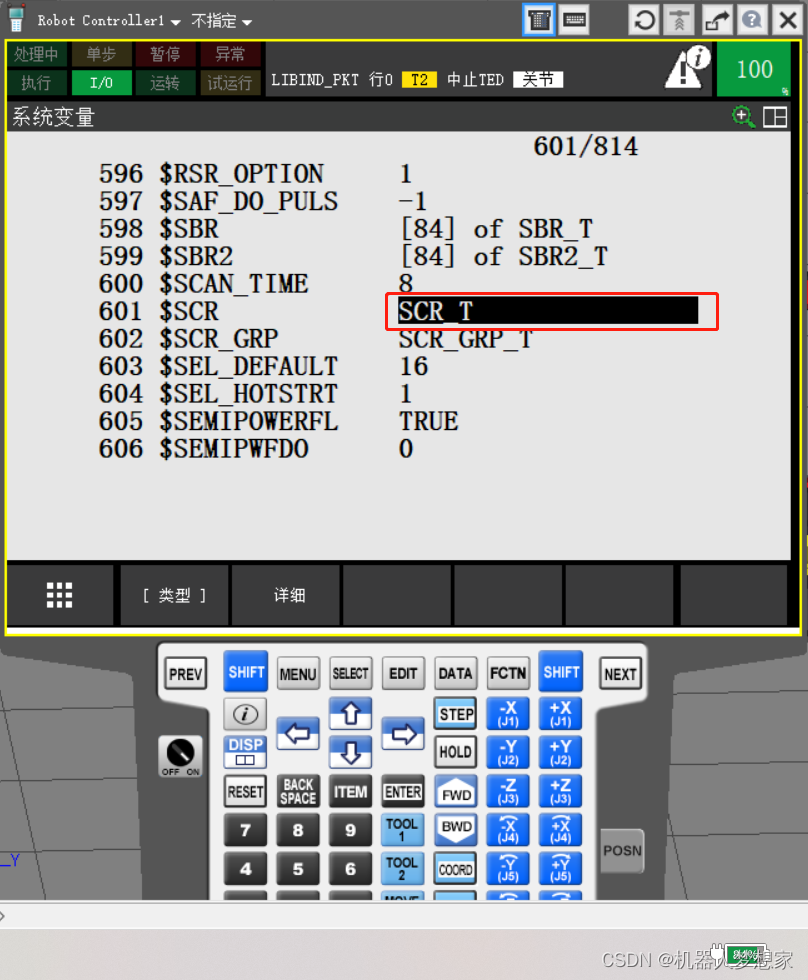This screenshot has width=808, height=980.
Task: Click the refresh cycle power icon
Action: (644, 20)
